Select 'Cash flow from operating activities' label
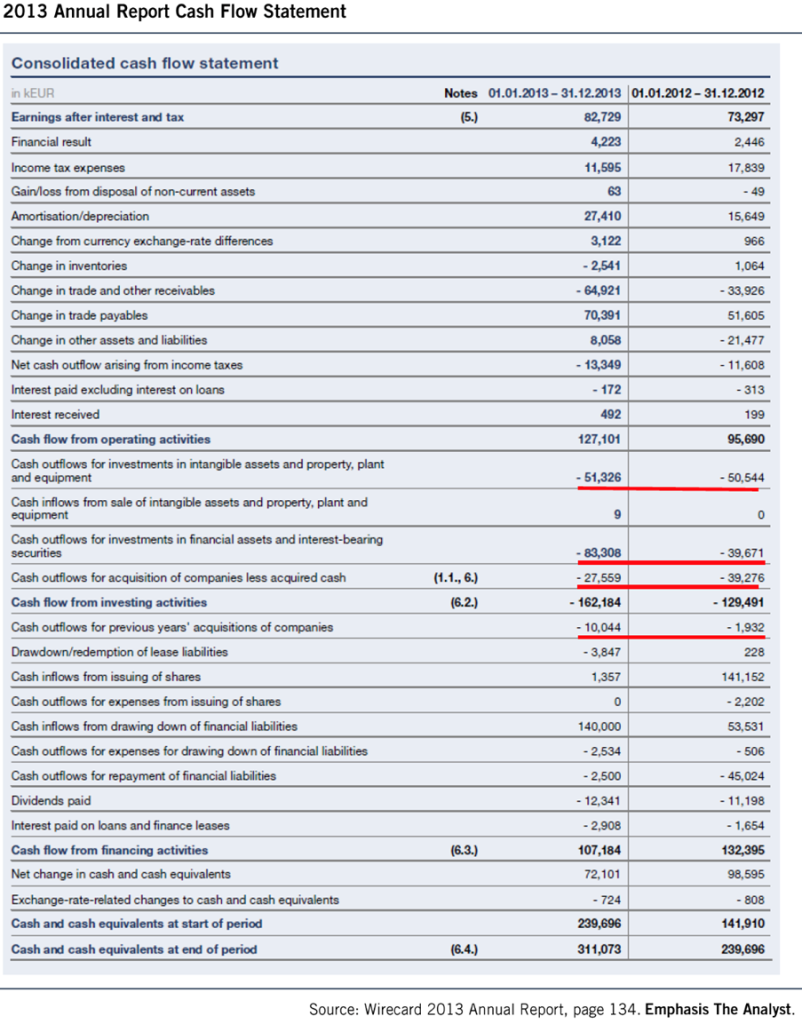802x1024 pixels. pos(110,440)
